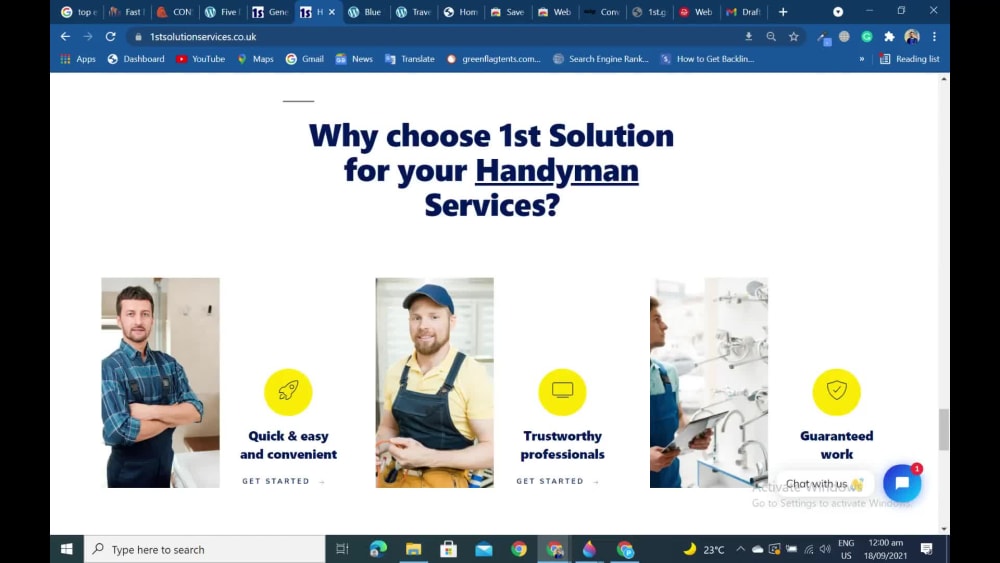The image size is (1000, 563).
Task: Go back to the previous page
Action: [65, 37]
